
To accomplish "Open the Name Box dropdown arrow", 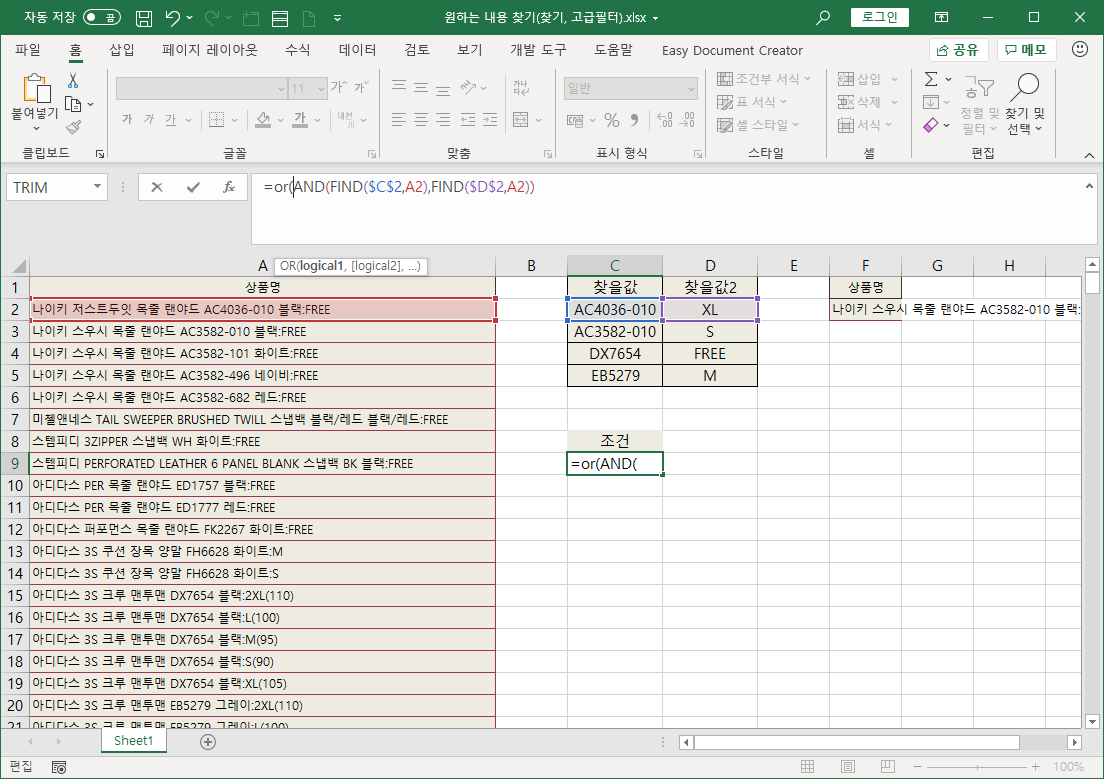I will pyautogui.click(x=97, y=187).
